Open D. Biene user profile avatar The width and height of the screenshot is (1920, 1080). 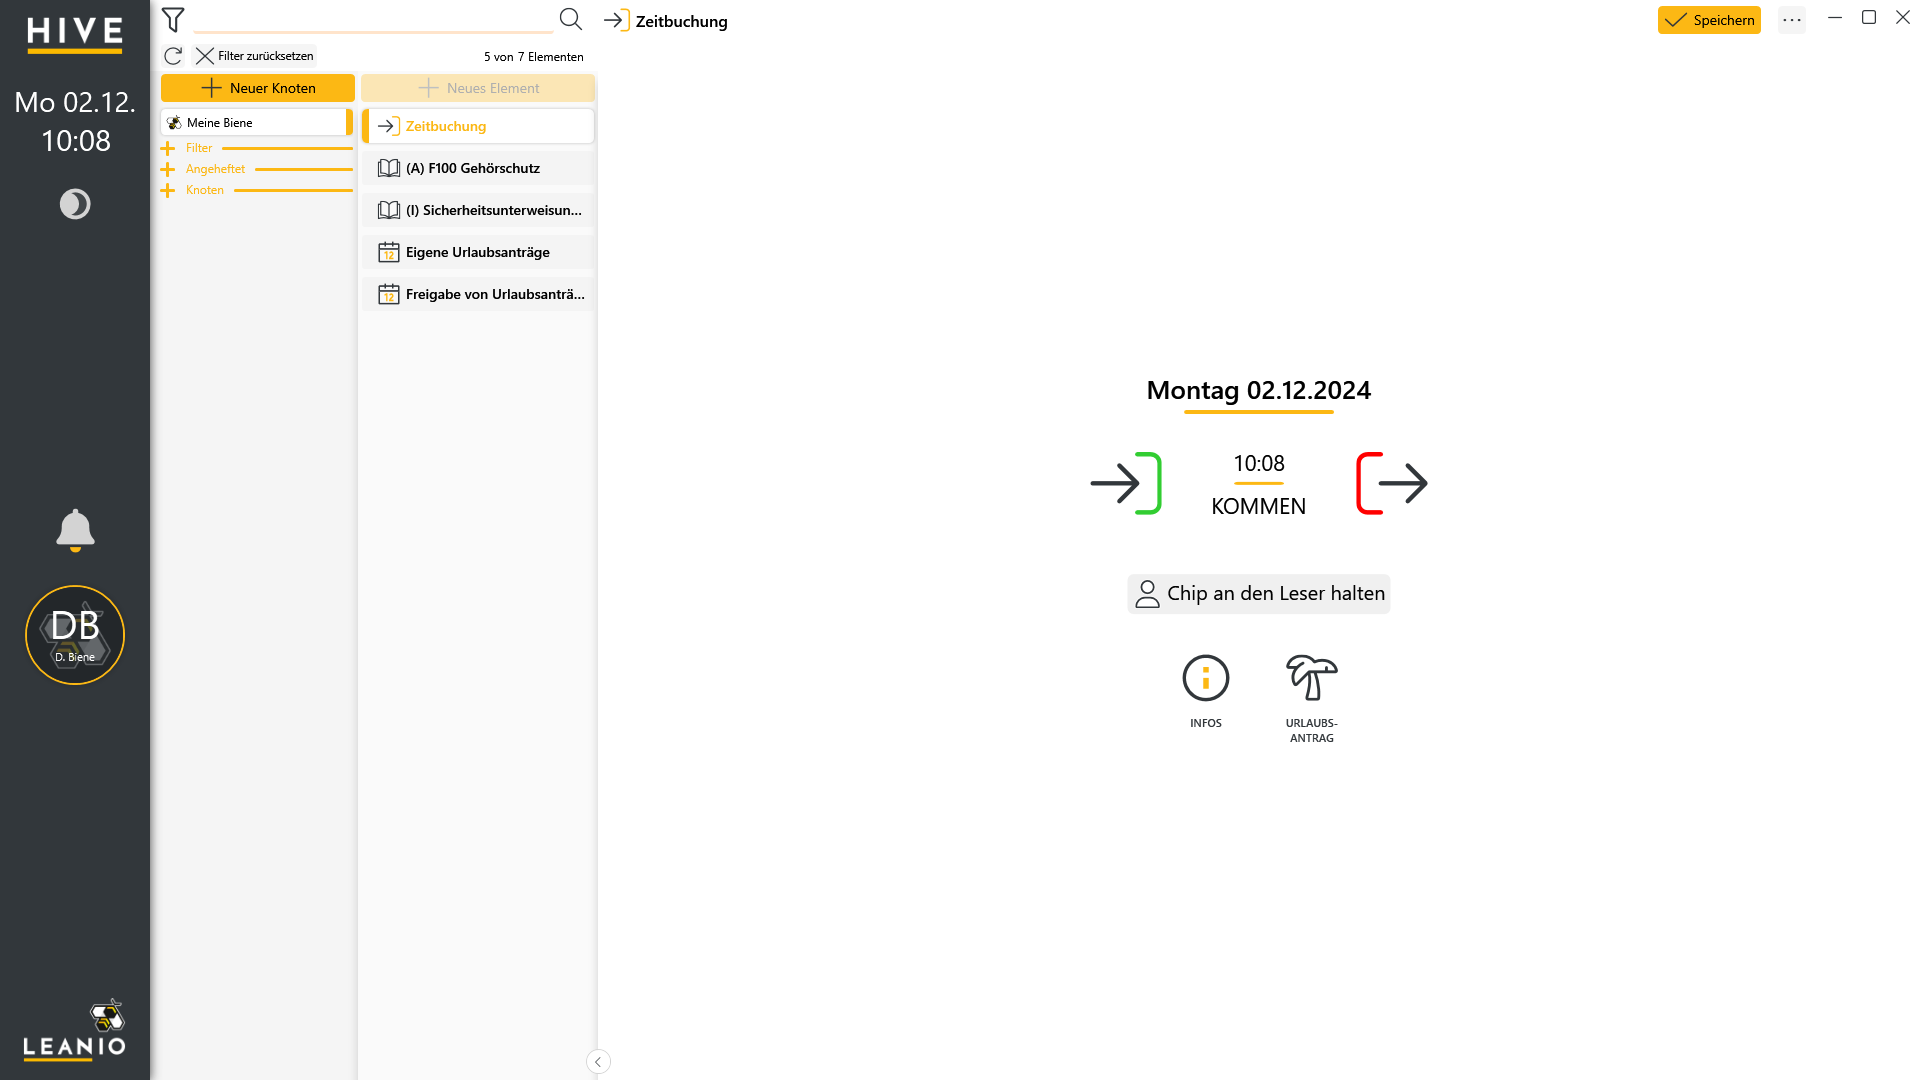point(75,635)
